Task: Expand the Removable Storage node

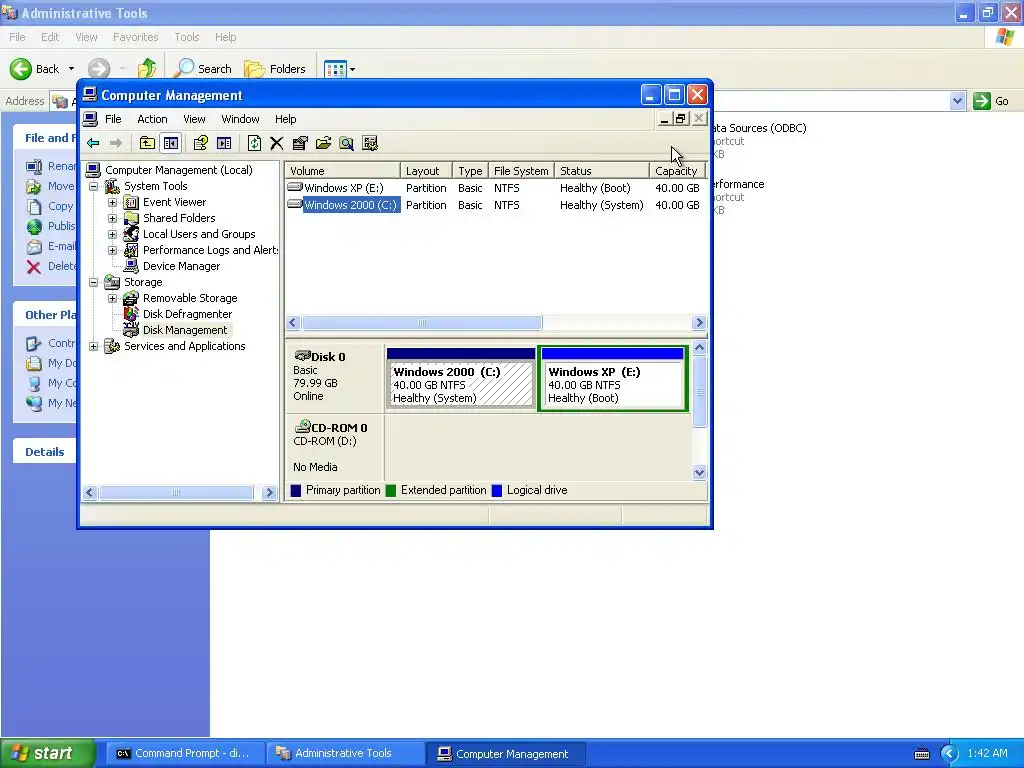Action: tap(112, 298)
